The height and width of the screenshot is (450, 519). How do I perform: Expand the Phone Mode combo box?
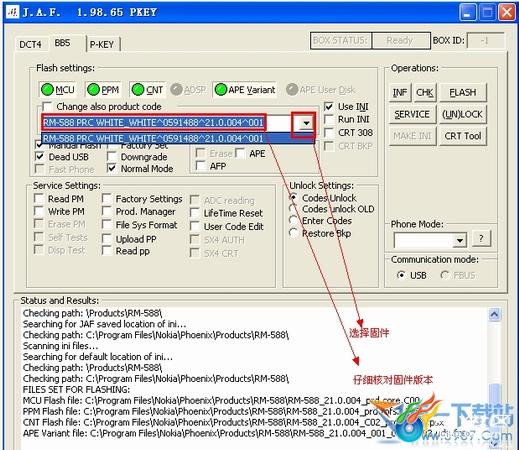[x=460, y=240]
